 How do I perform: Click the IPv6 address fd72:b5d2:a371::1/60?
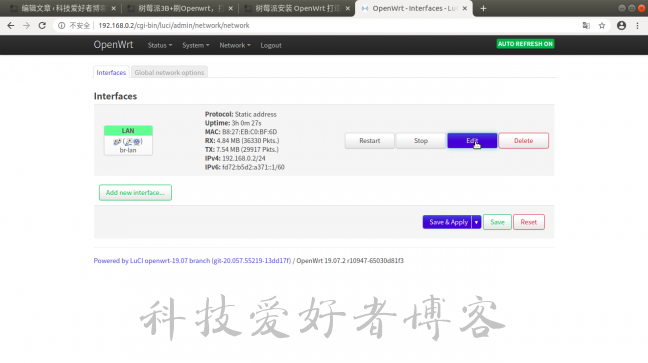[x=253, y=167]
